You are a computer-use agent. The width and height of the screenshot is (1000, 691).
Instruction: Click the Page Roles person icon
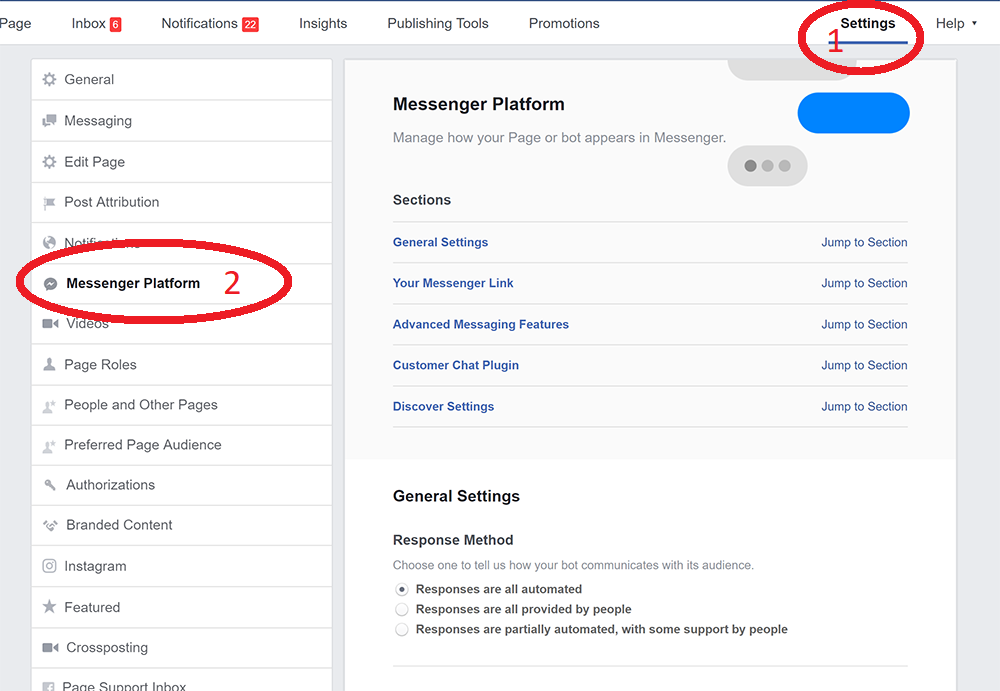coord(50,364)
